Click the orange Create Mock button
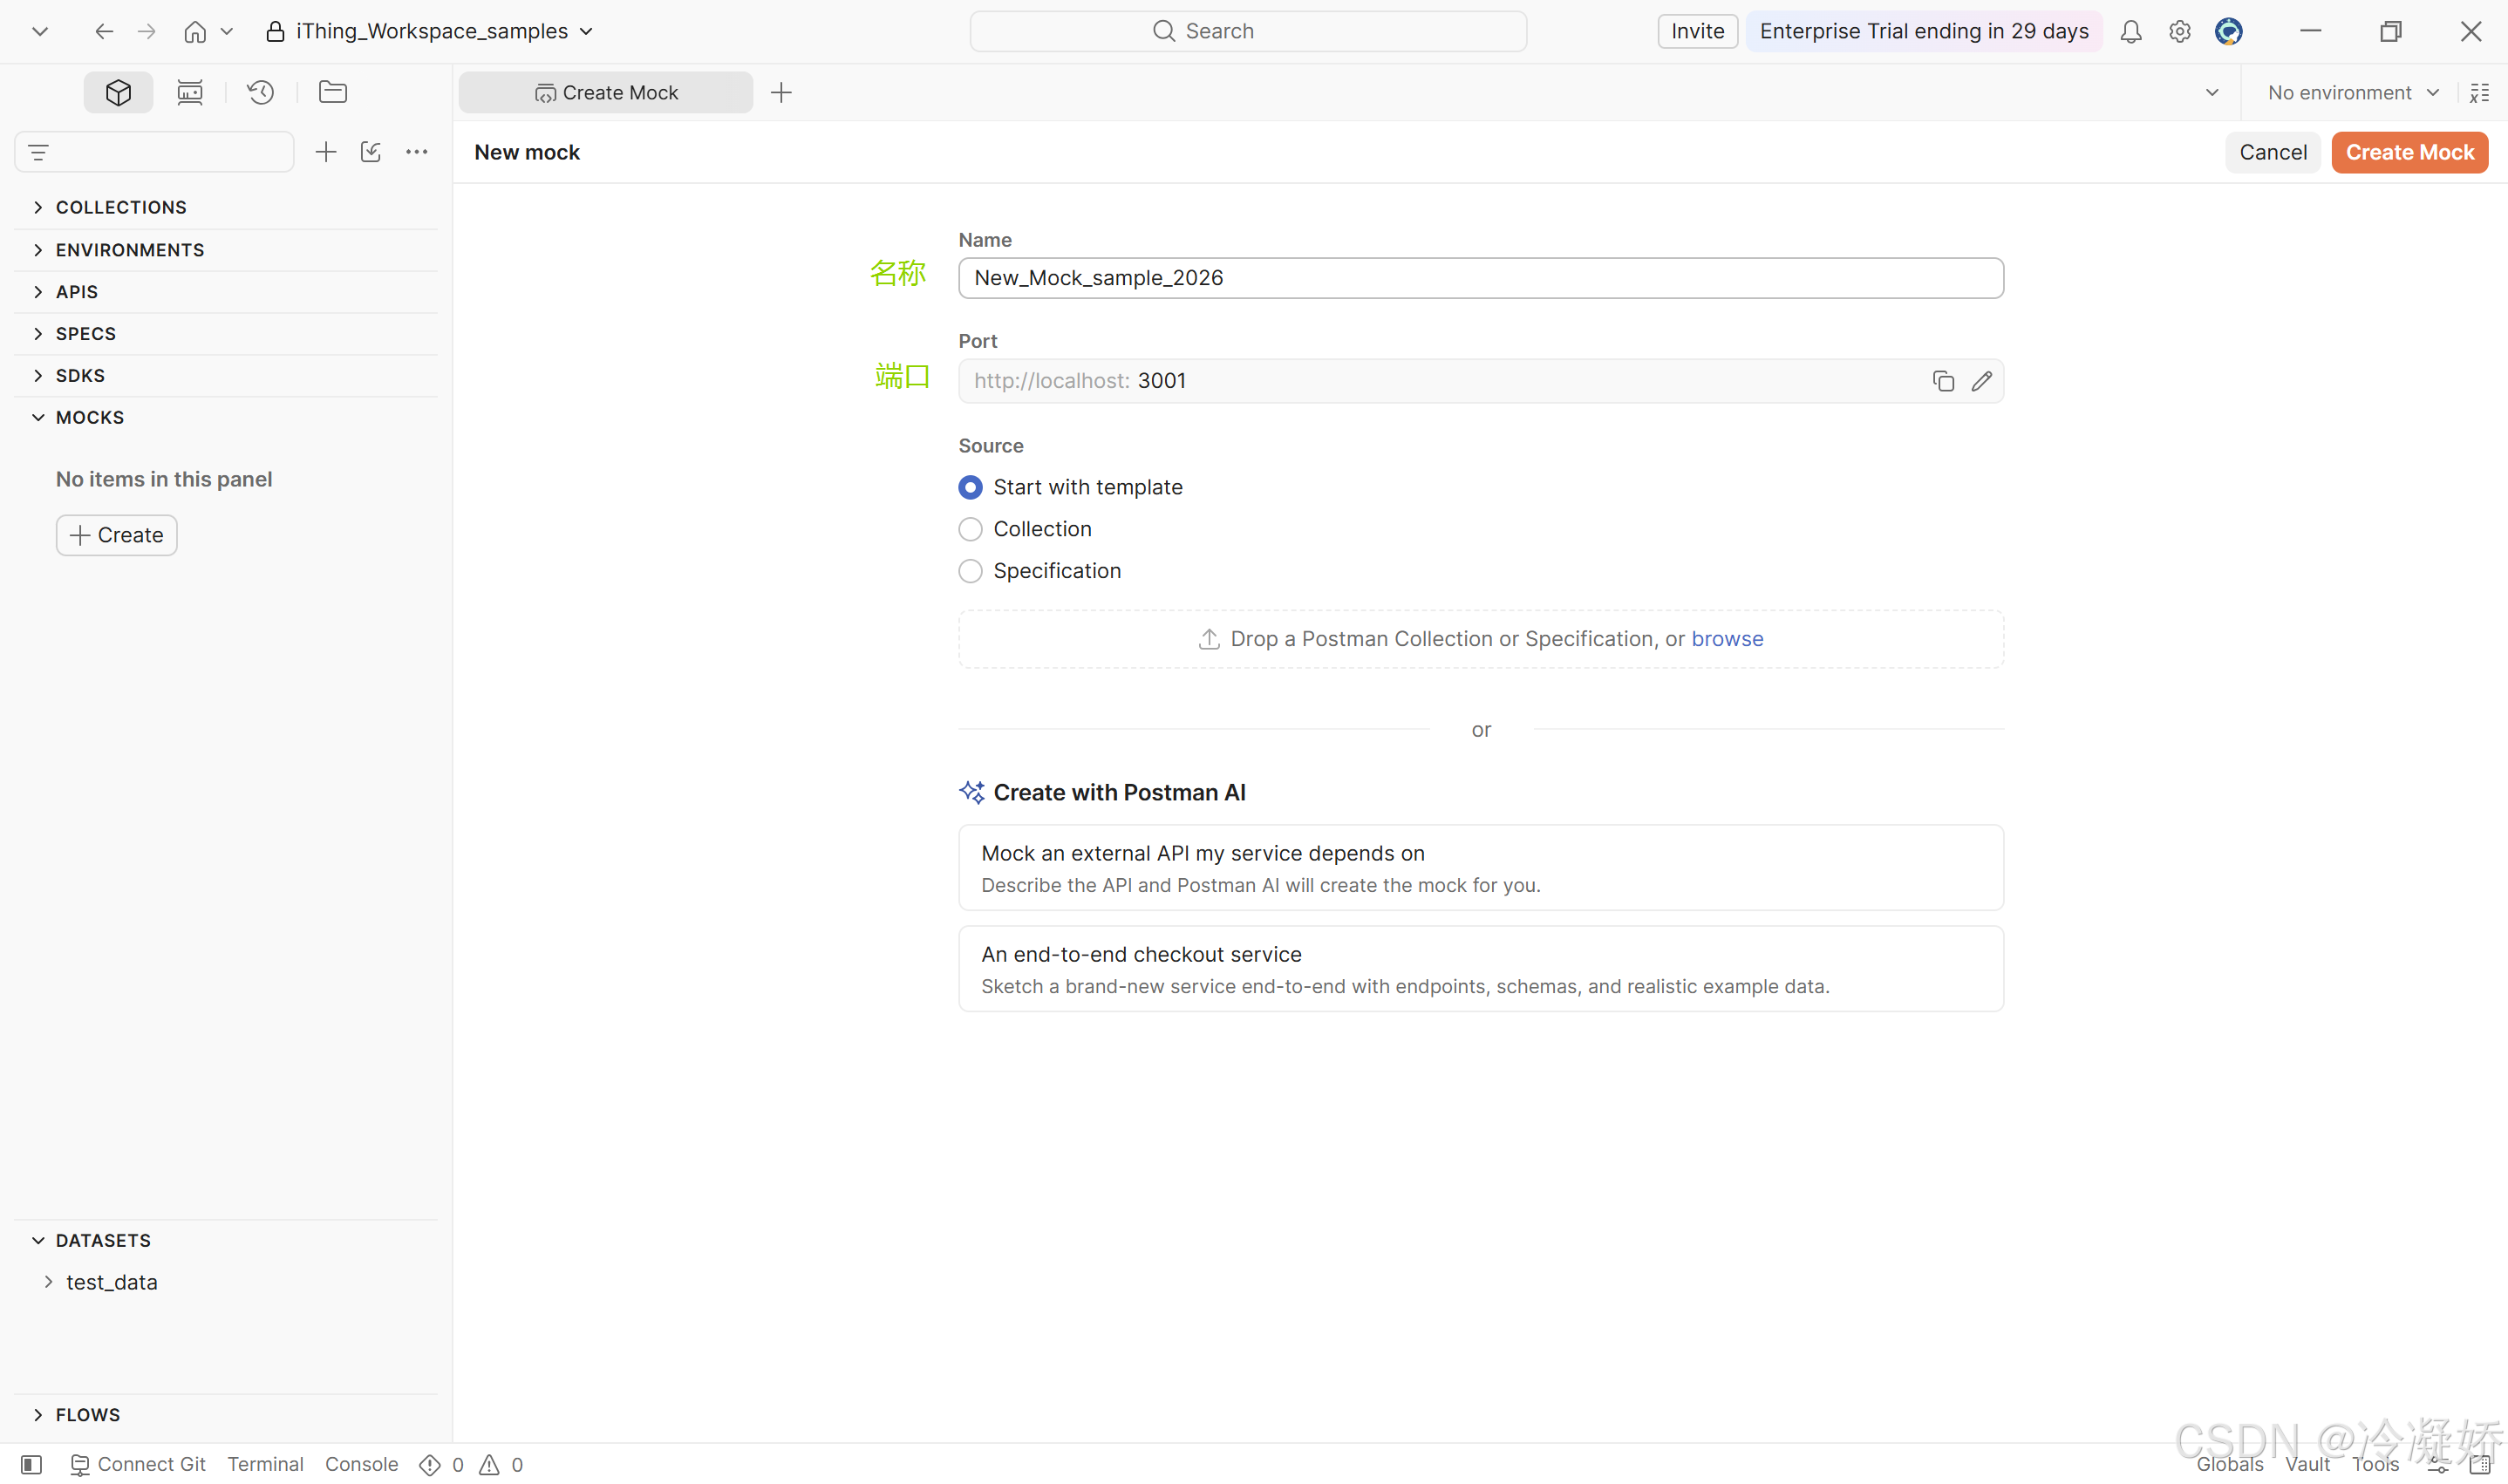This screenshot has width=2508, height=1484. (2410, 152)
